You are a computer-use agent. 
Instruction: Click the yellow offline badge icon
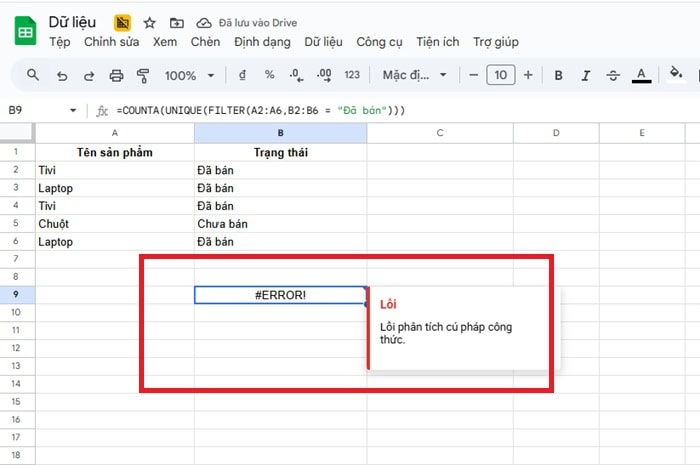click(x=122, y=23)
